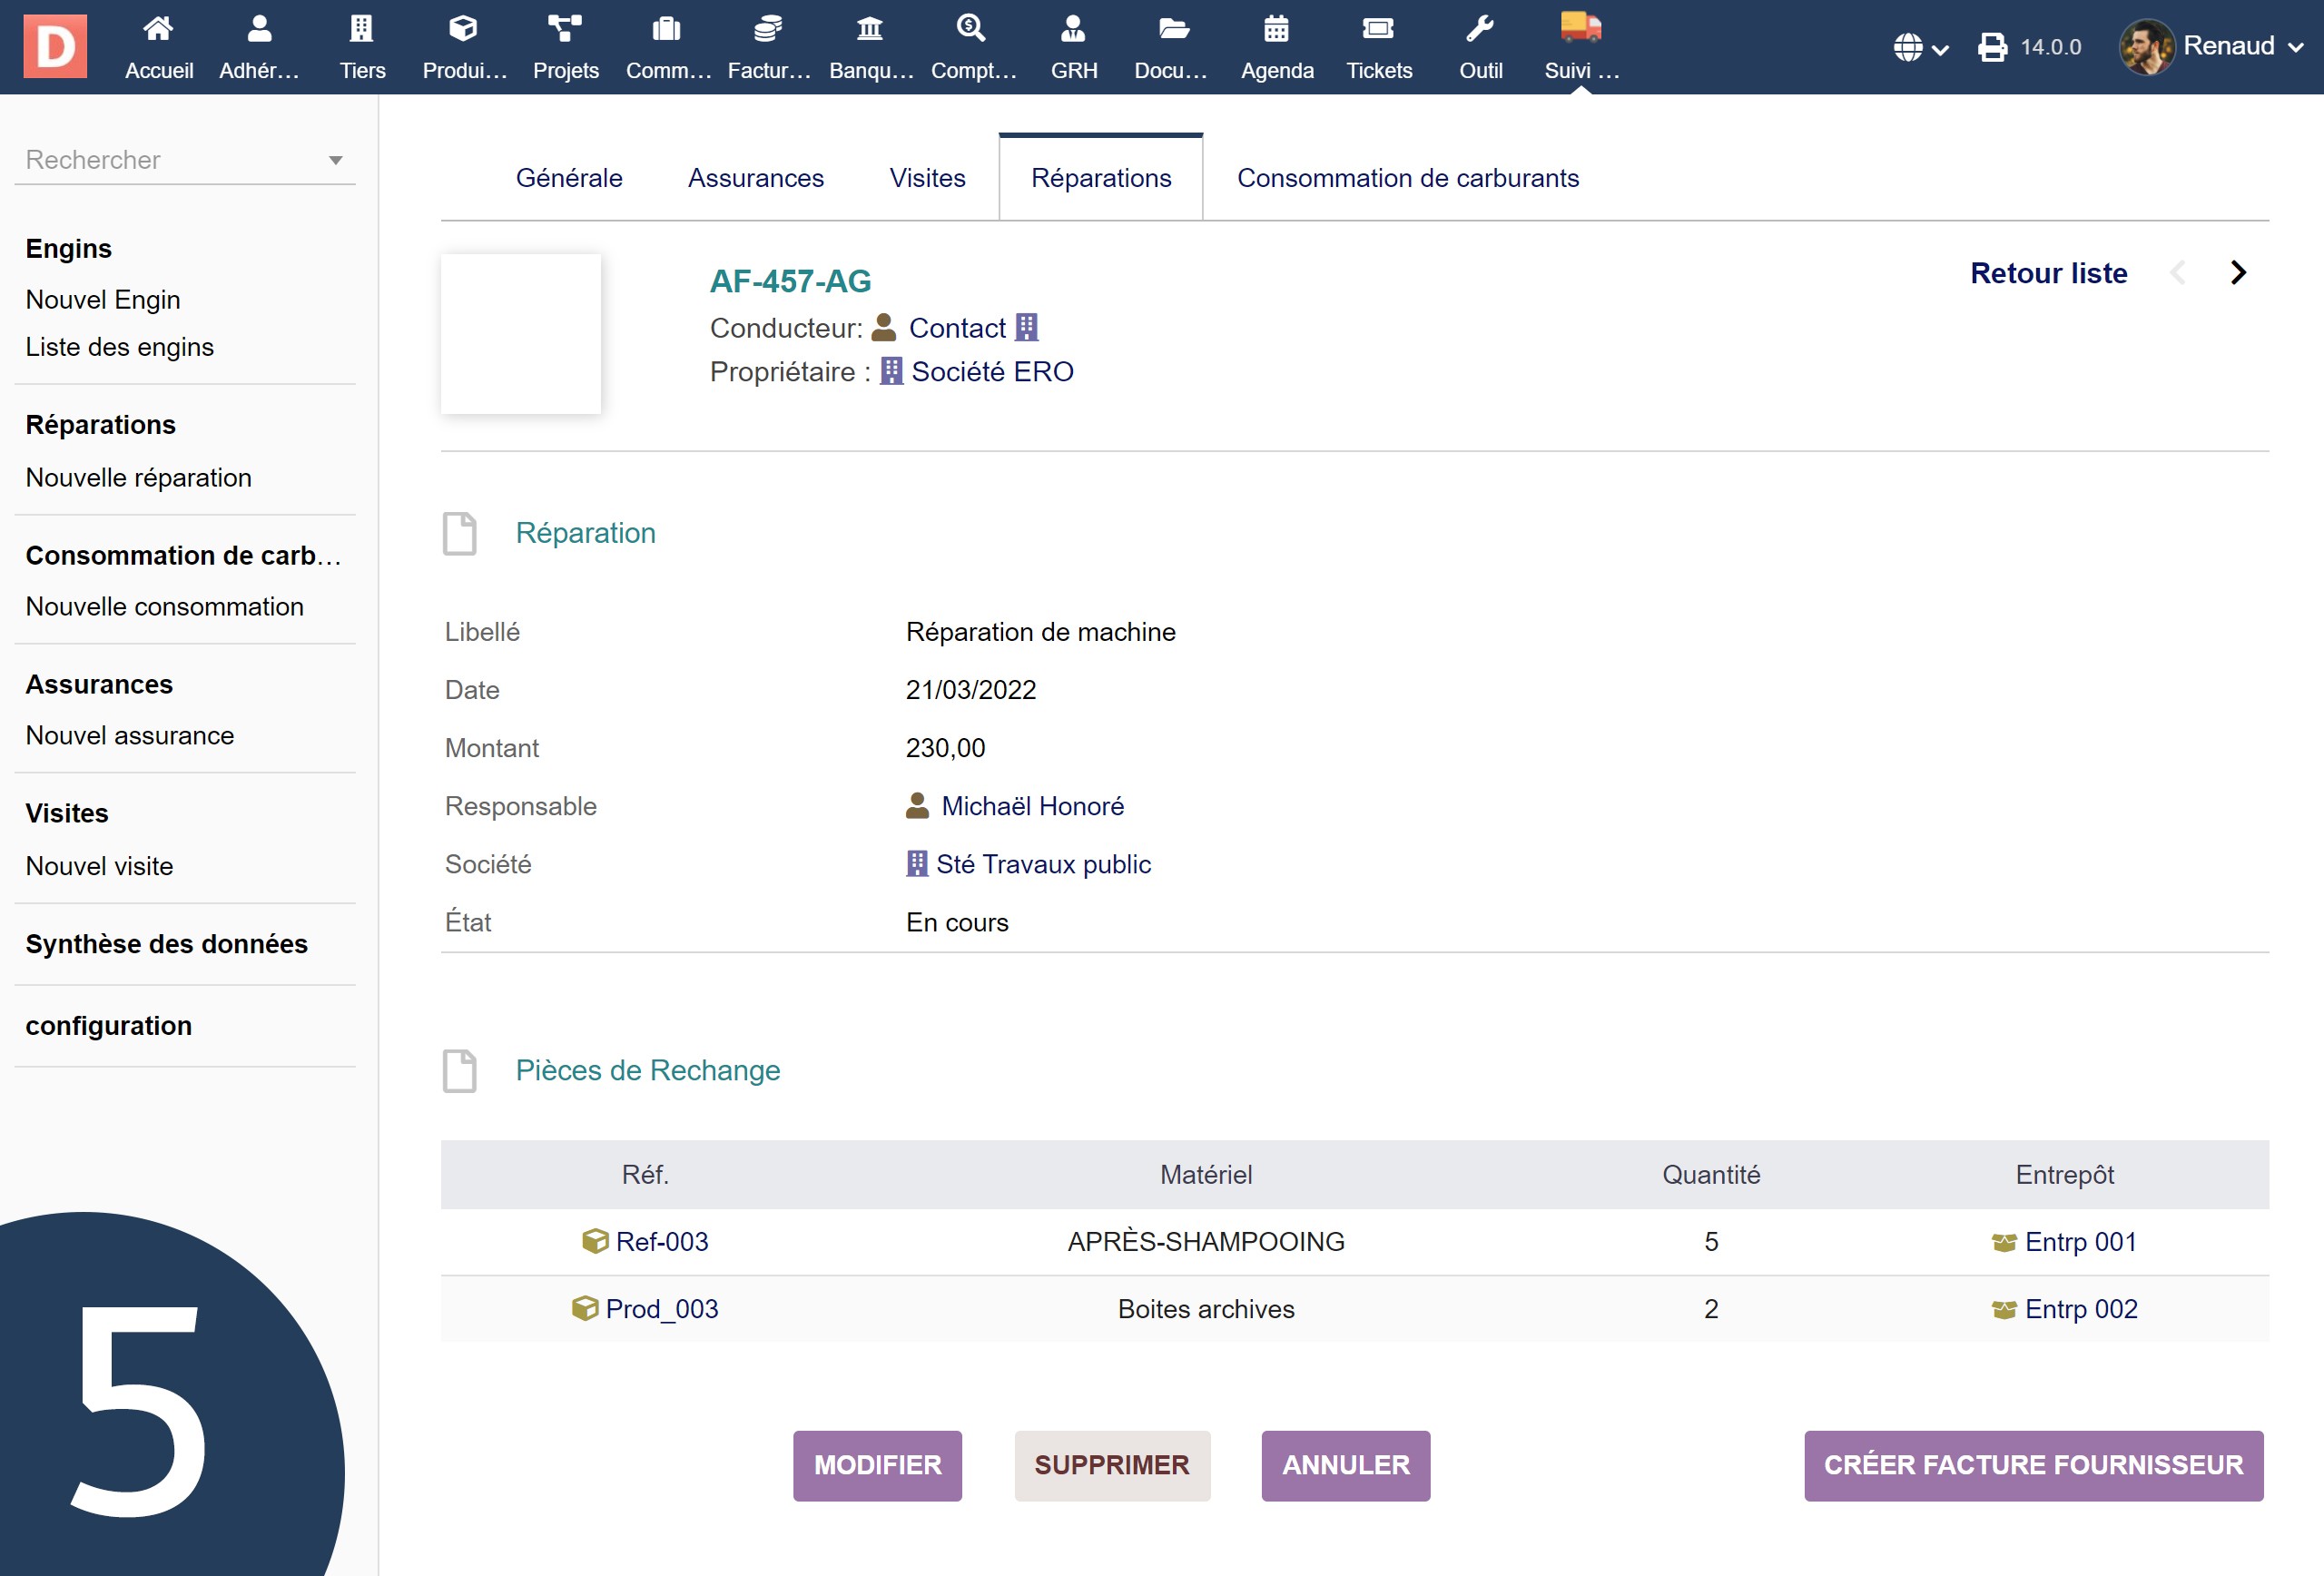
Task: Open Liste des engins in sidebar
Action: click(119, 346)
